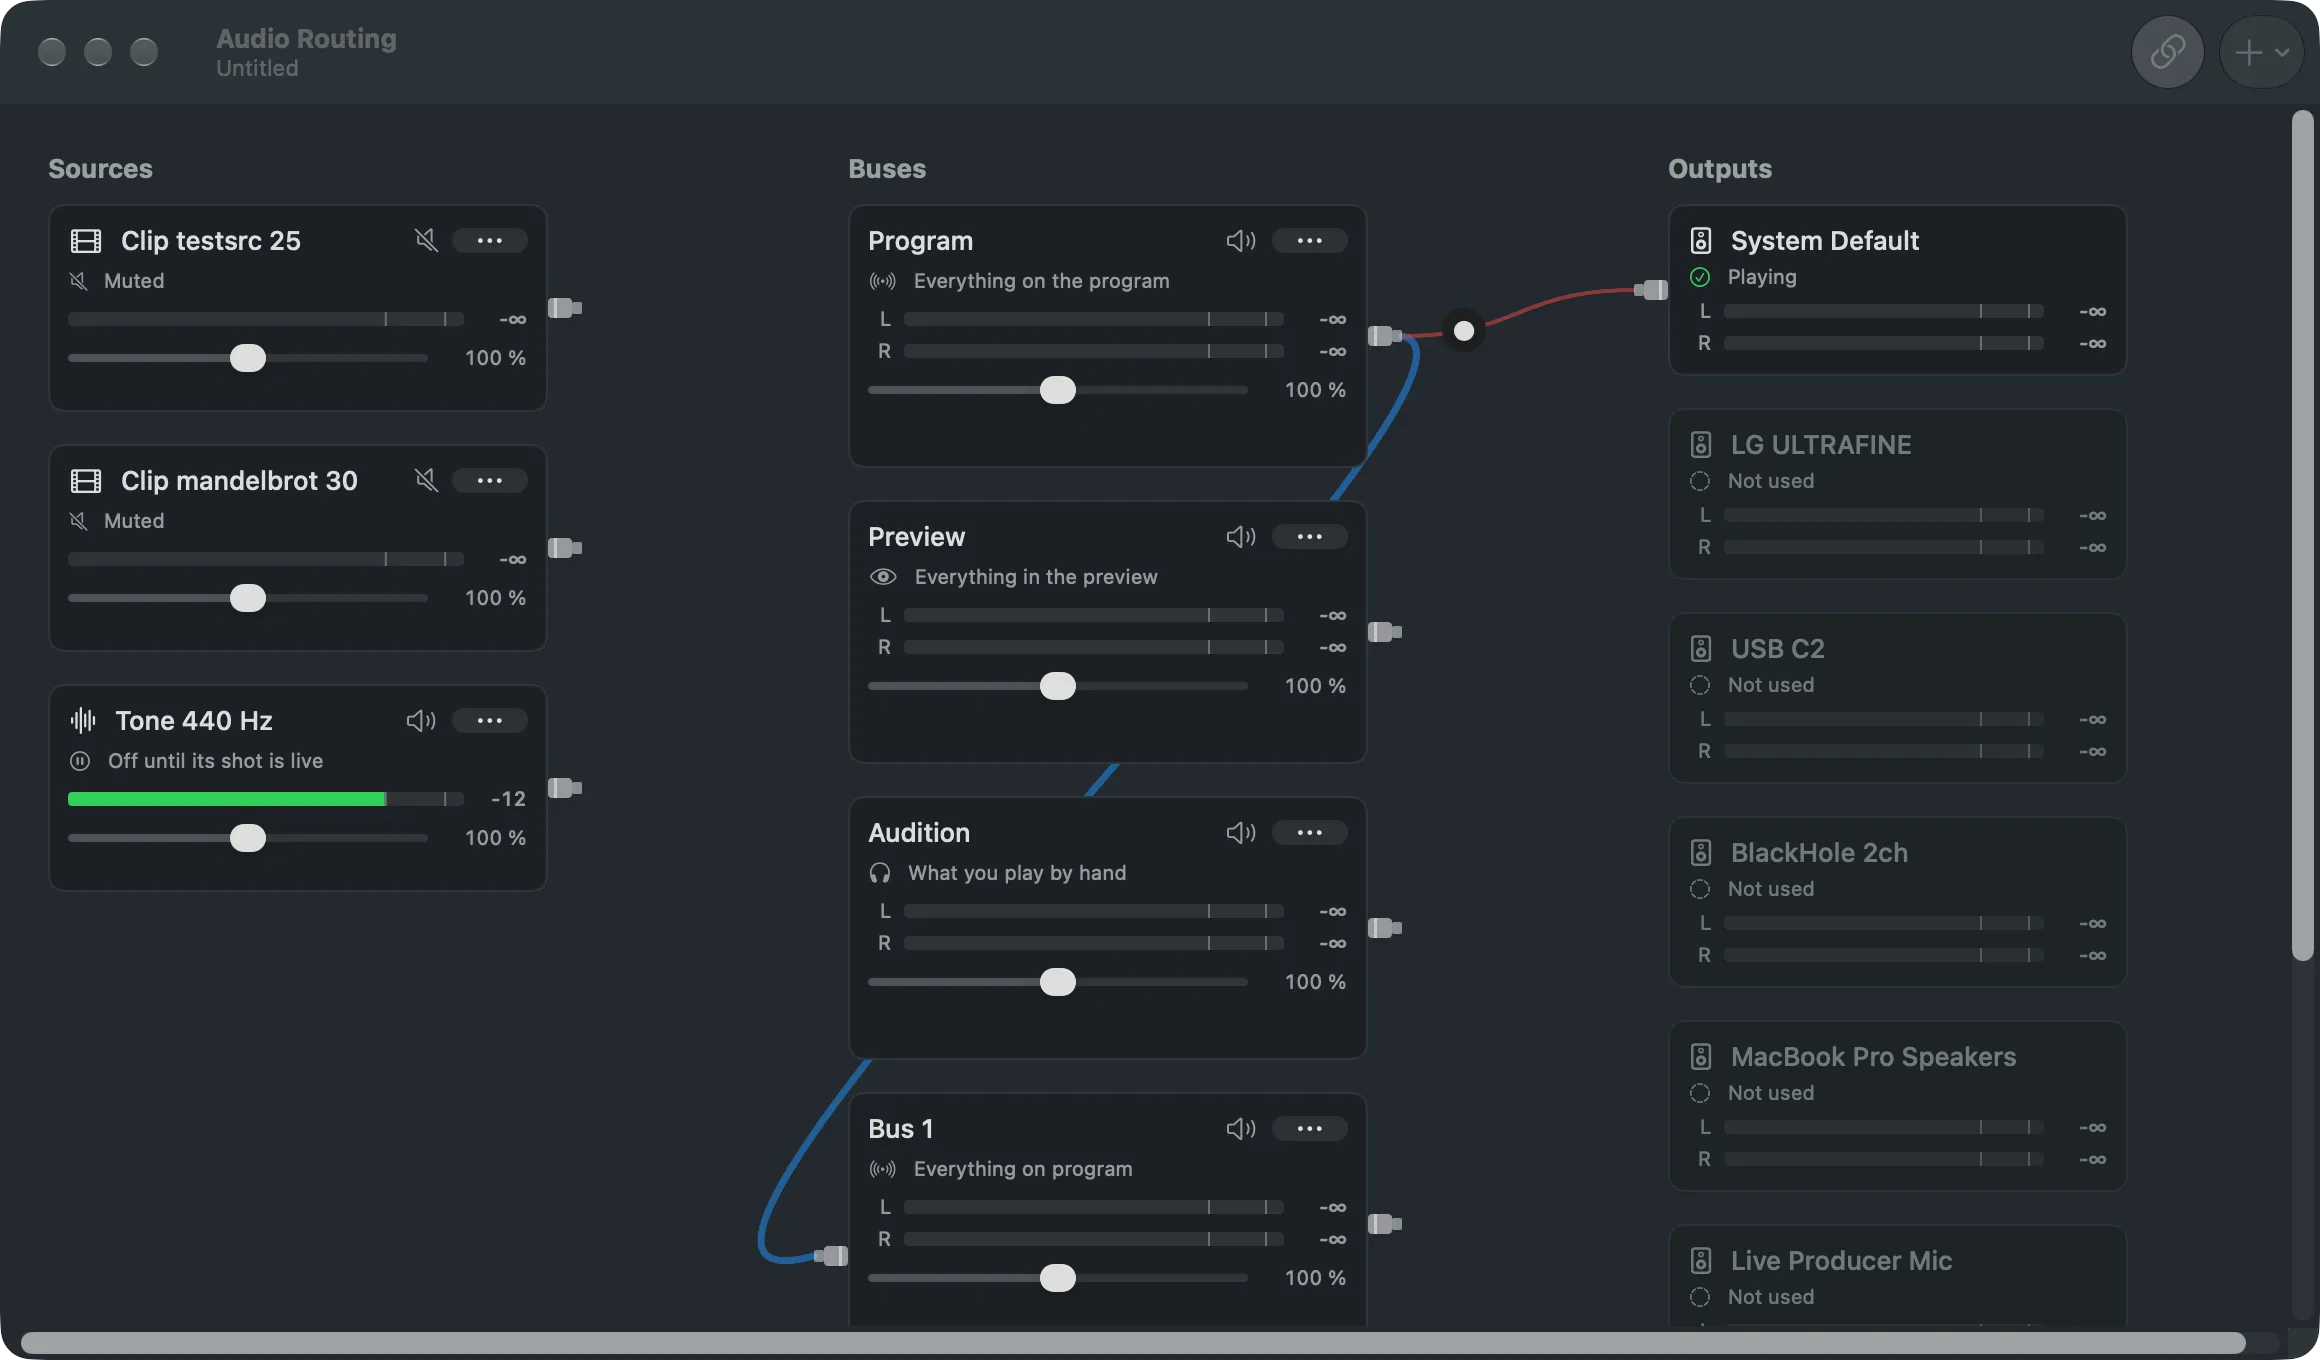Mute the Tone 440 Hz source
This screenshot has height=1360, width=2320.
(421, 720)
